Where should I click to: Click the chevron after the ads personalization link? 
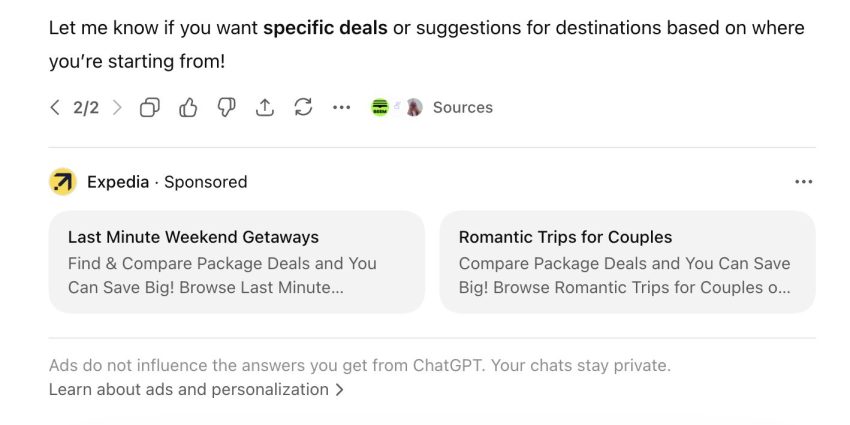coord(340,390)
